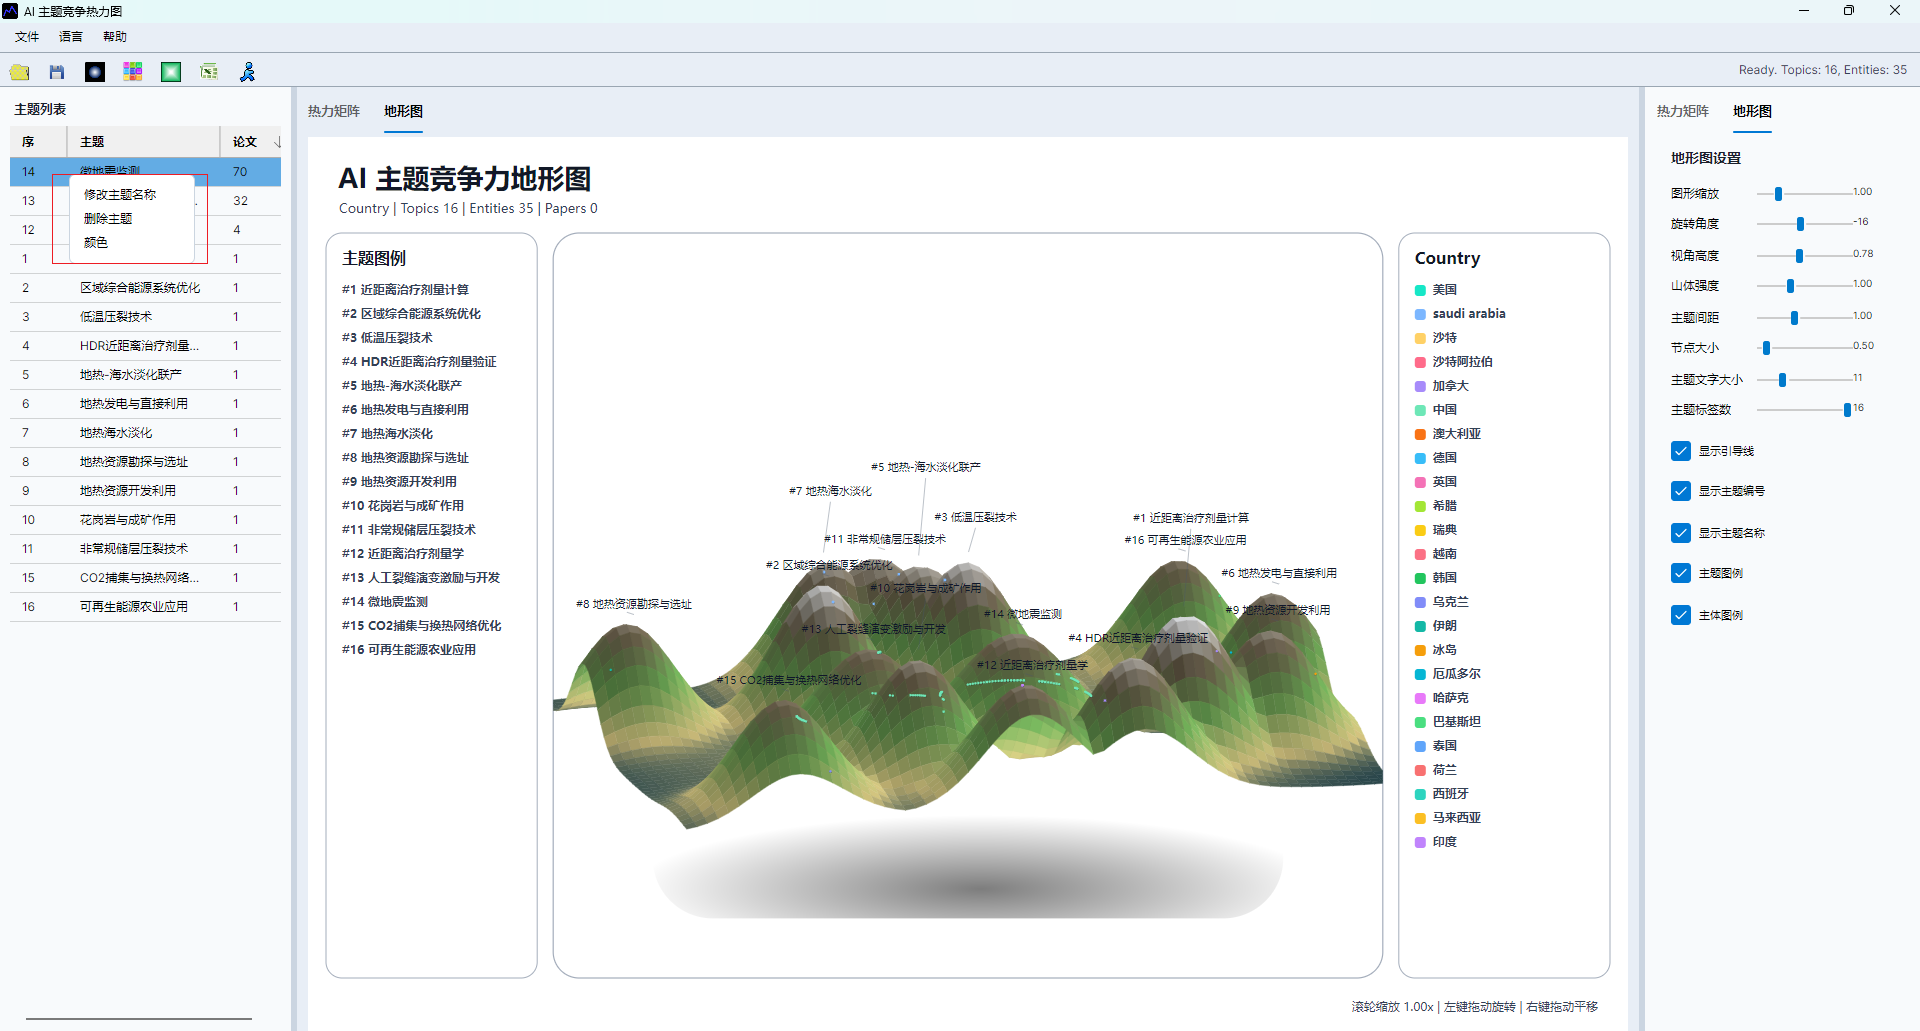Select topic row 8 地热资源勘探与选址
The image size is (1920, 1031).
pos(146,462)
